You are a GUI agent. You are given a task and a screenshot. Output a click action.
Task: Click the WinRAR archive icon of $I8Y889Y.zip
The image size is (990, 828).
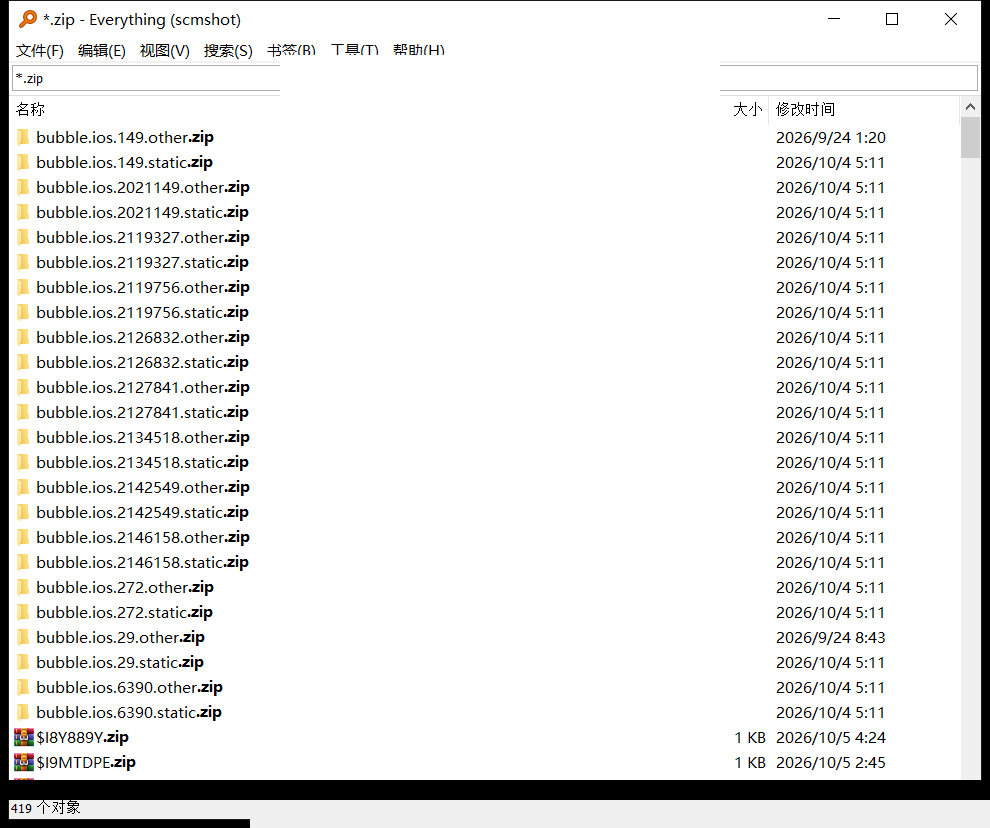(x=24, y=737)
